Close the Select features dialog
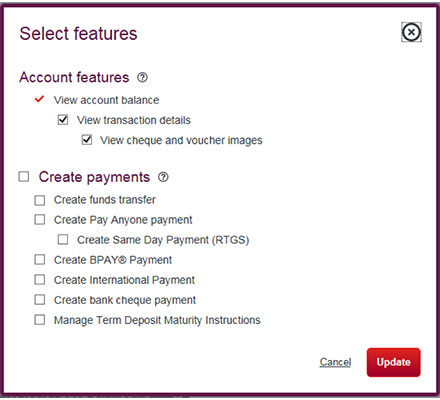The image size is (440, 400). coord(411,32)
